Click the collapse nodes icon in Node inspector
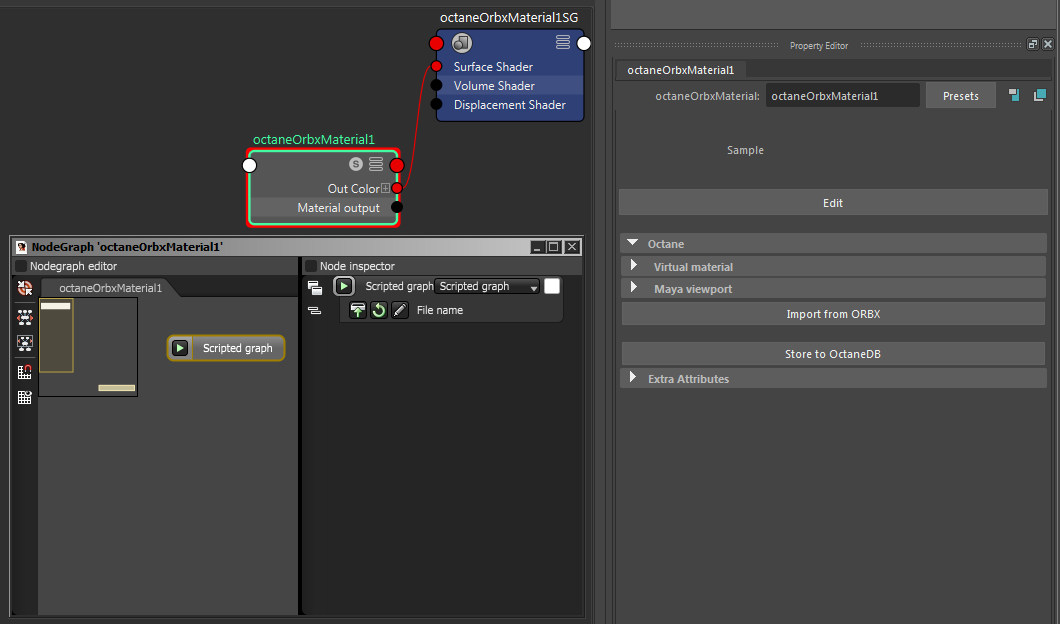 click(314, 310)
